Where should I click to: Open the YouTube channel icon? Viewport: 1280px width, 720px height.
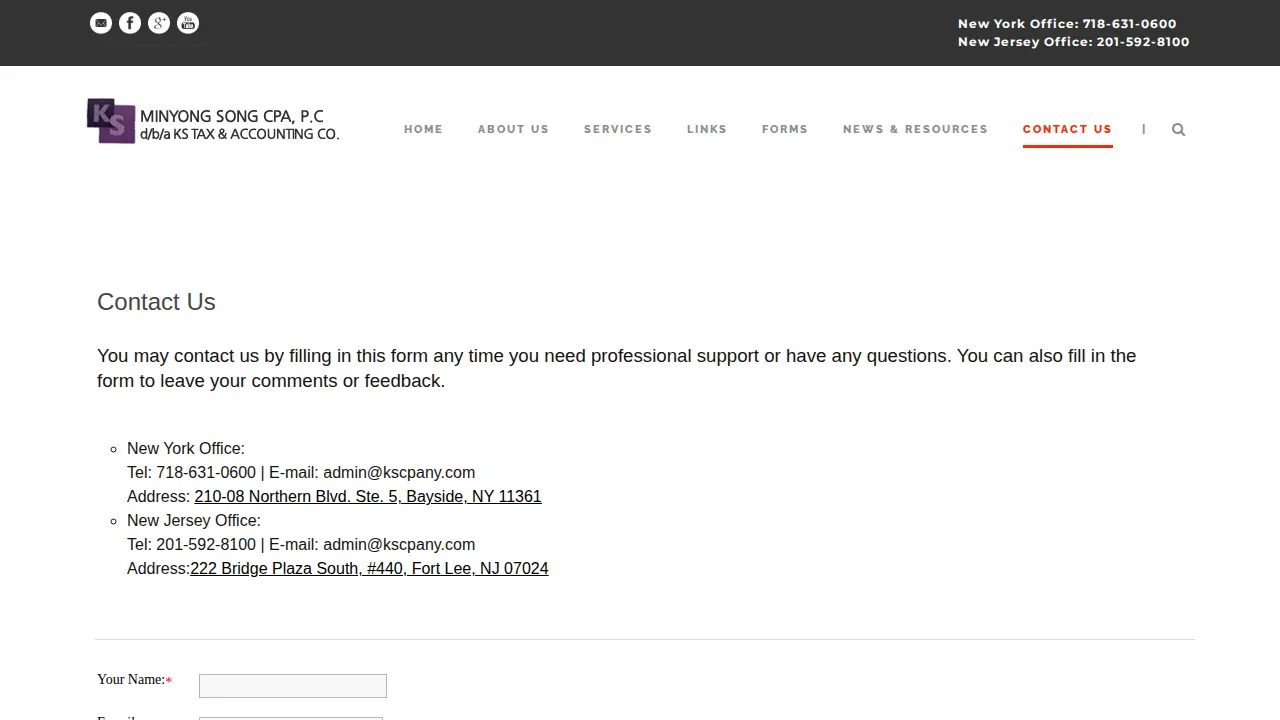pyautogui.click(x=188, y=23)
